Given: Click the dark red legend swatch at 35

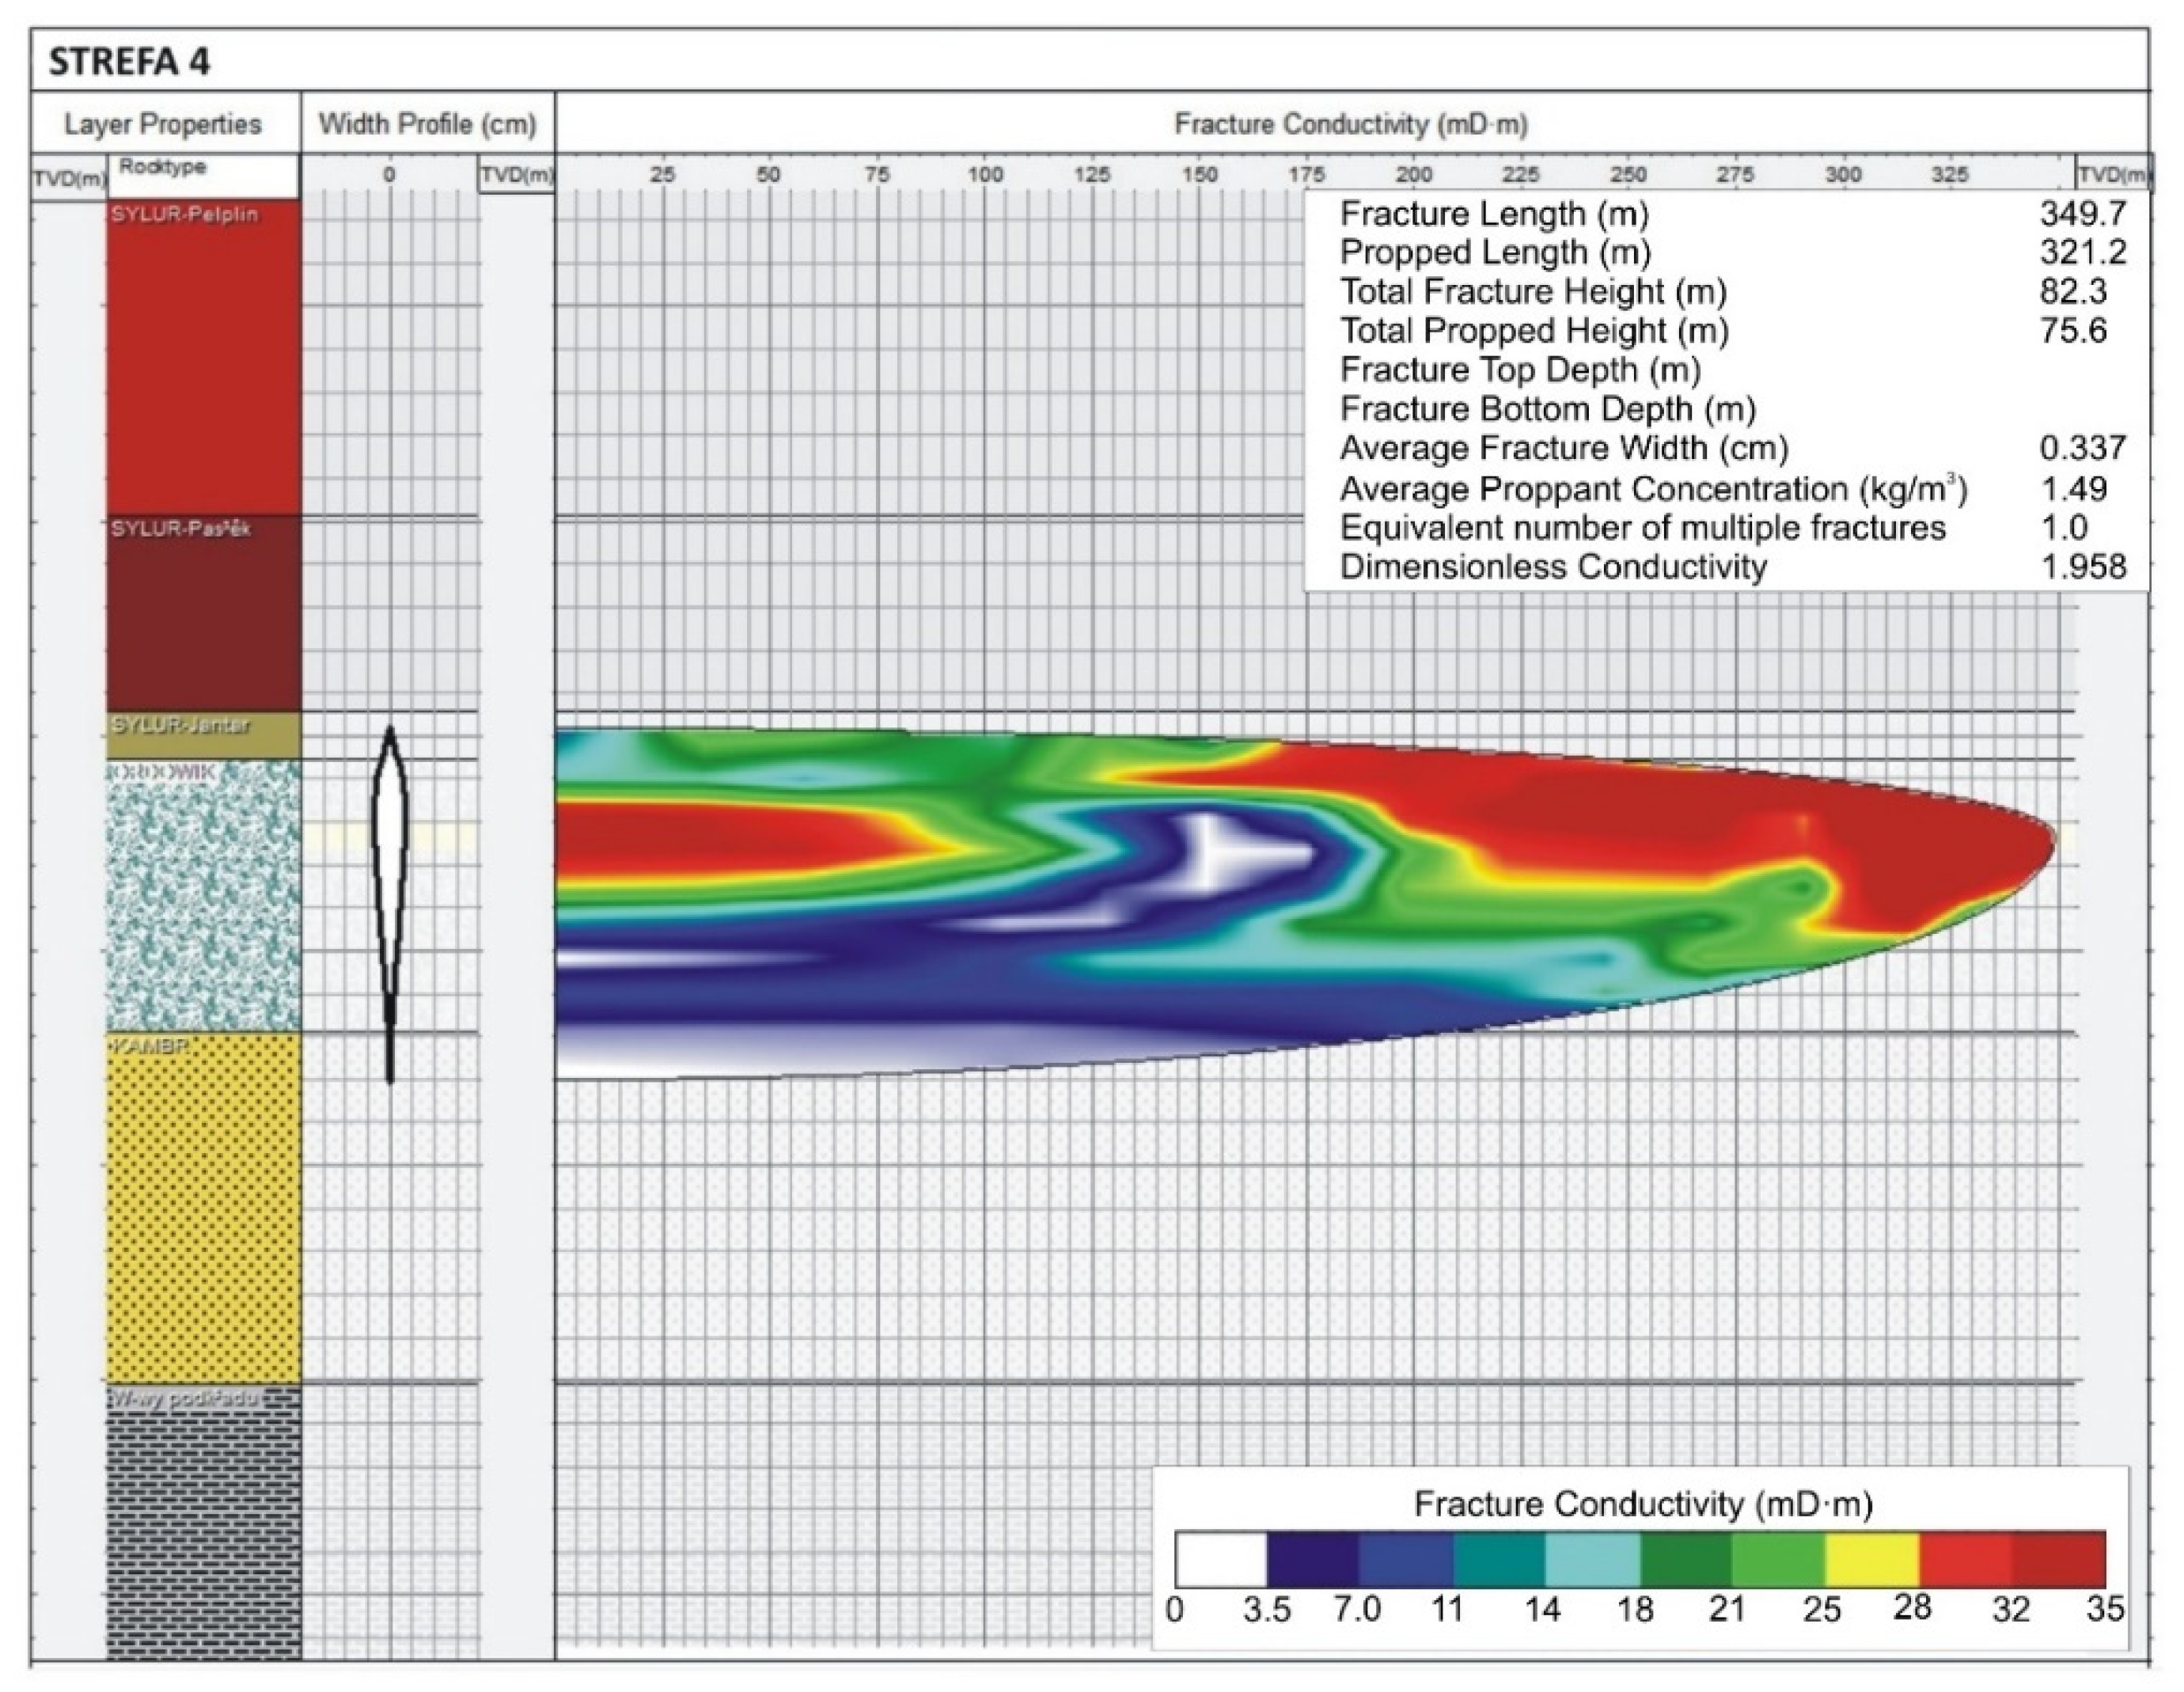Looking at the screenshot, I should pyautogui.click(x=2059, y=1558).
